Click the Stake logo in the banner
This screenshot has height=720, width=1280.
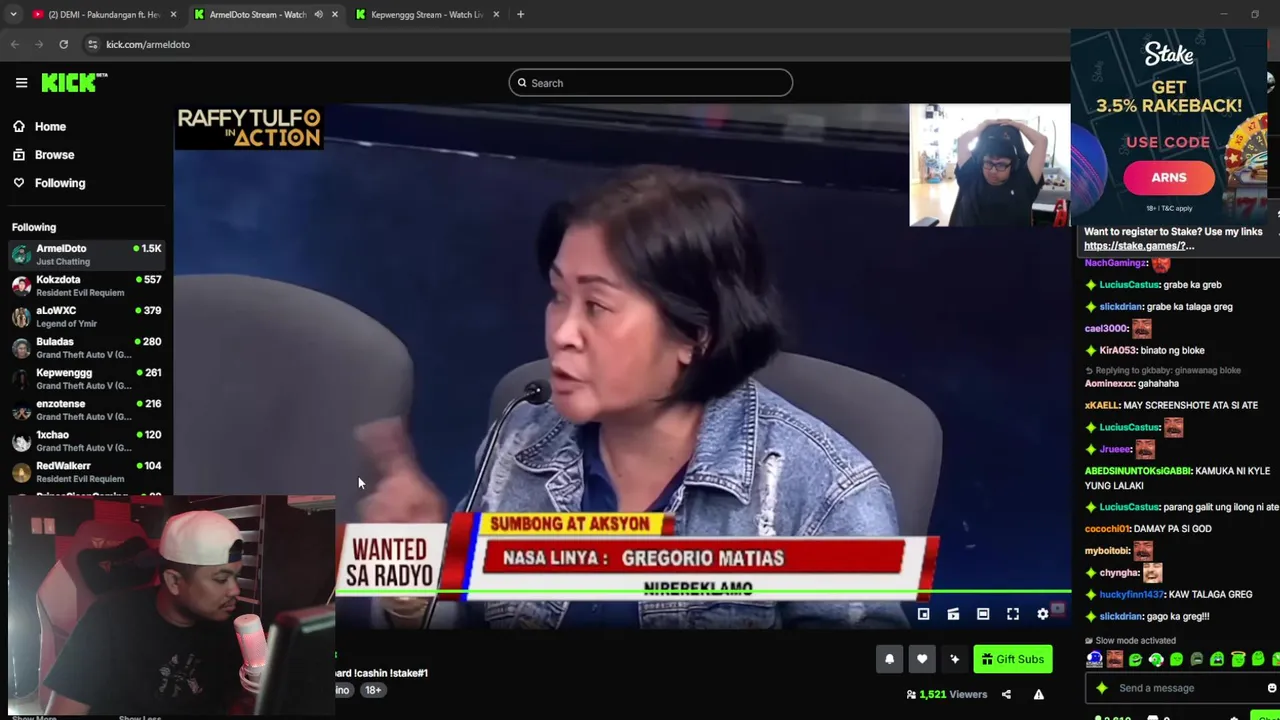pyautogui.click(x=1169, y=54)
